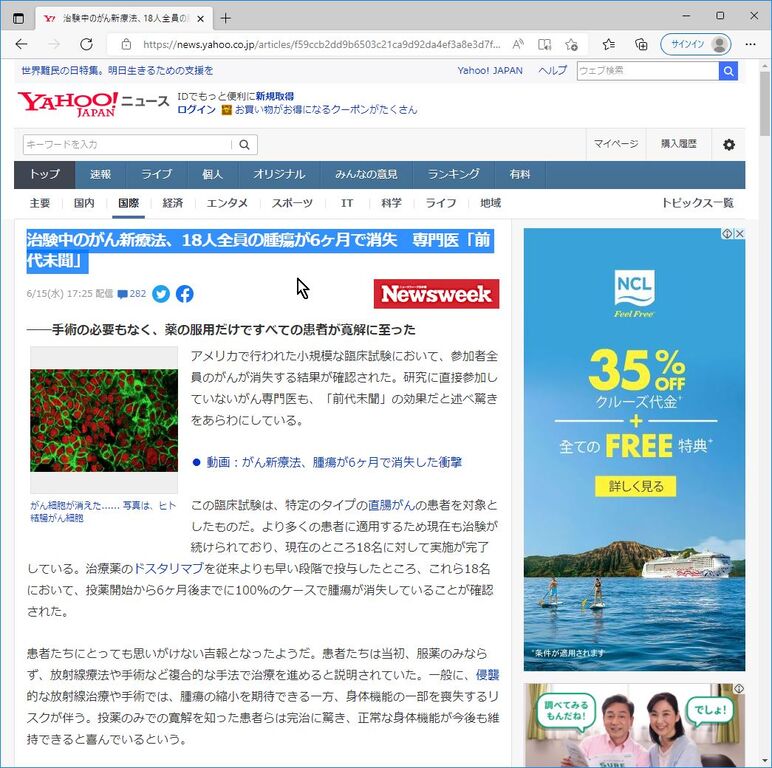Viewport: 772px width, 768px height.
Task: Close the Yahoo news tab
Action: pyautogui.click(x=200, y=19)
